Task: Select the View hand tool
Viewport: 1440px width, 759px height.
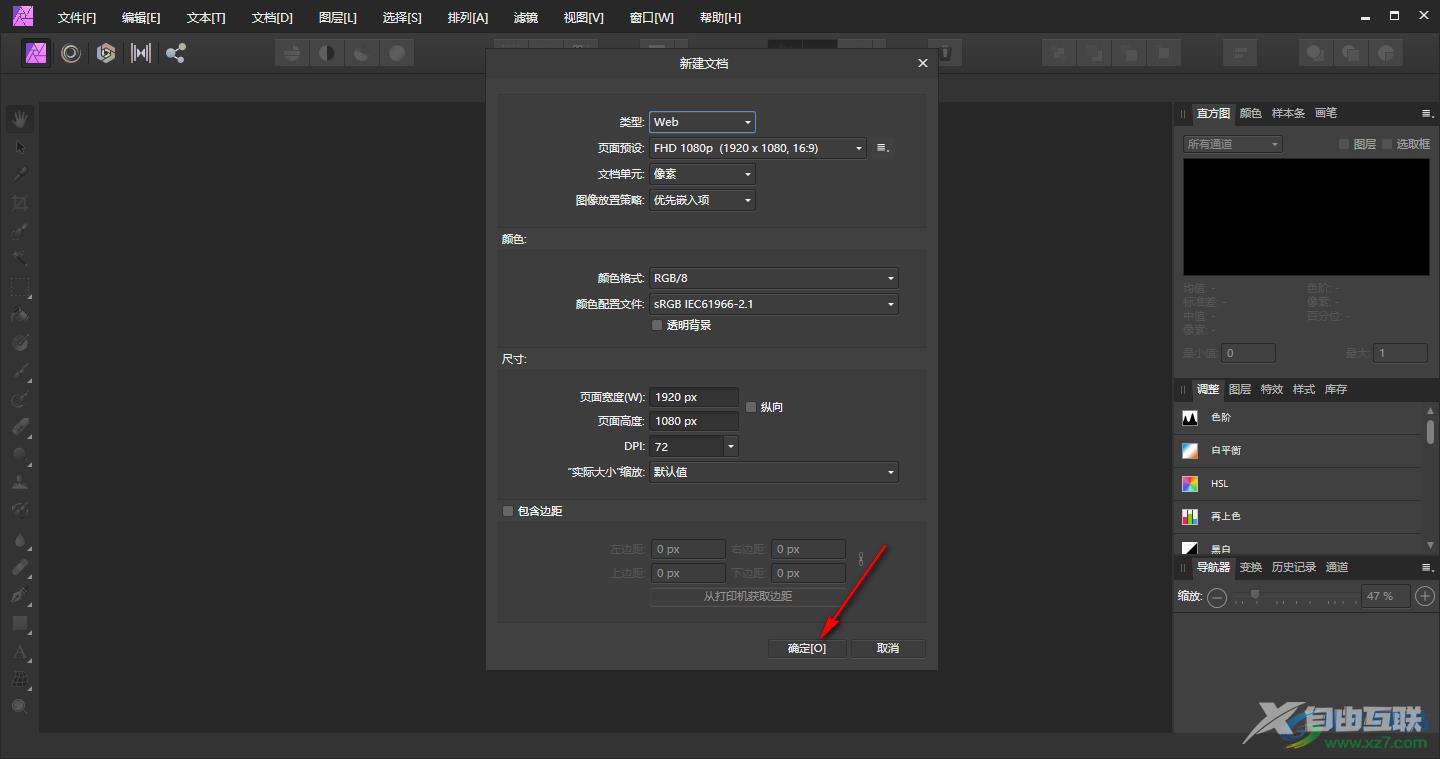Action: pyautogui.click(x=20, y=119)
